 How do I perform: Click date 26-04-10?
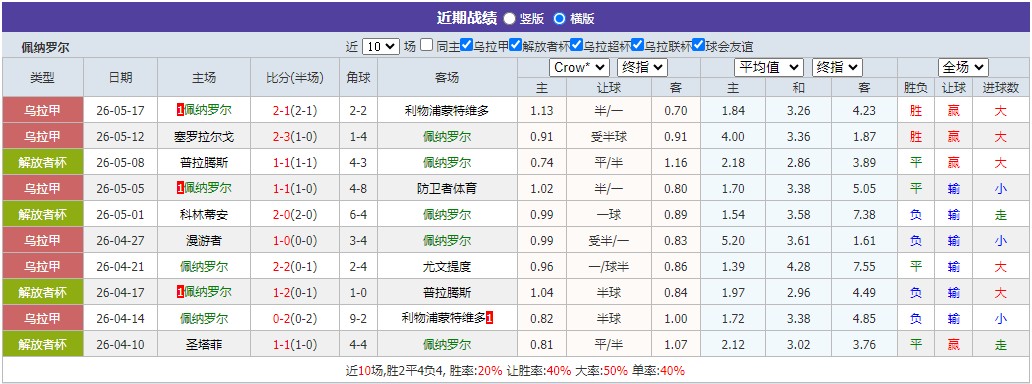tap(120, 344)
